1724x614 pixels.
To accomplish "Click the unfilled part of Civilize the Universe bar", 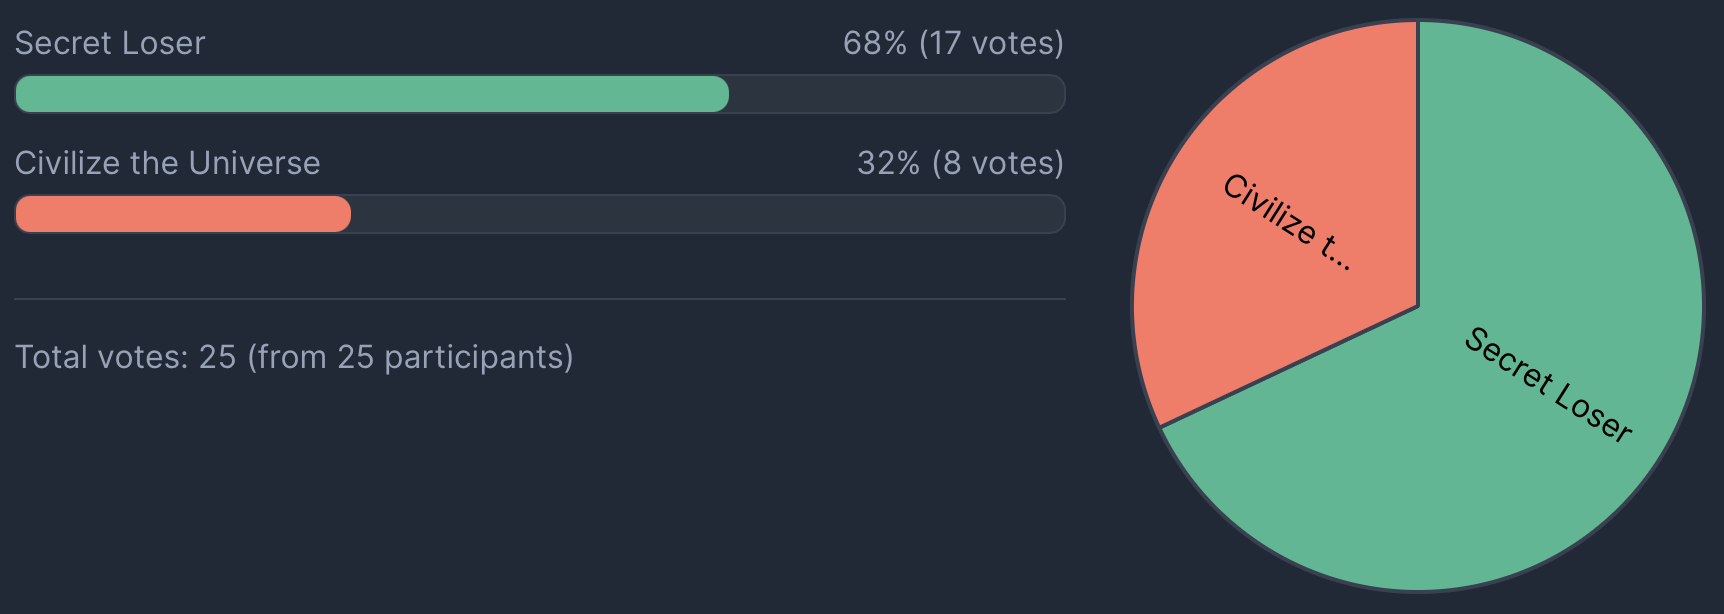I will 708,214.
